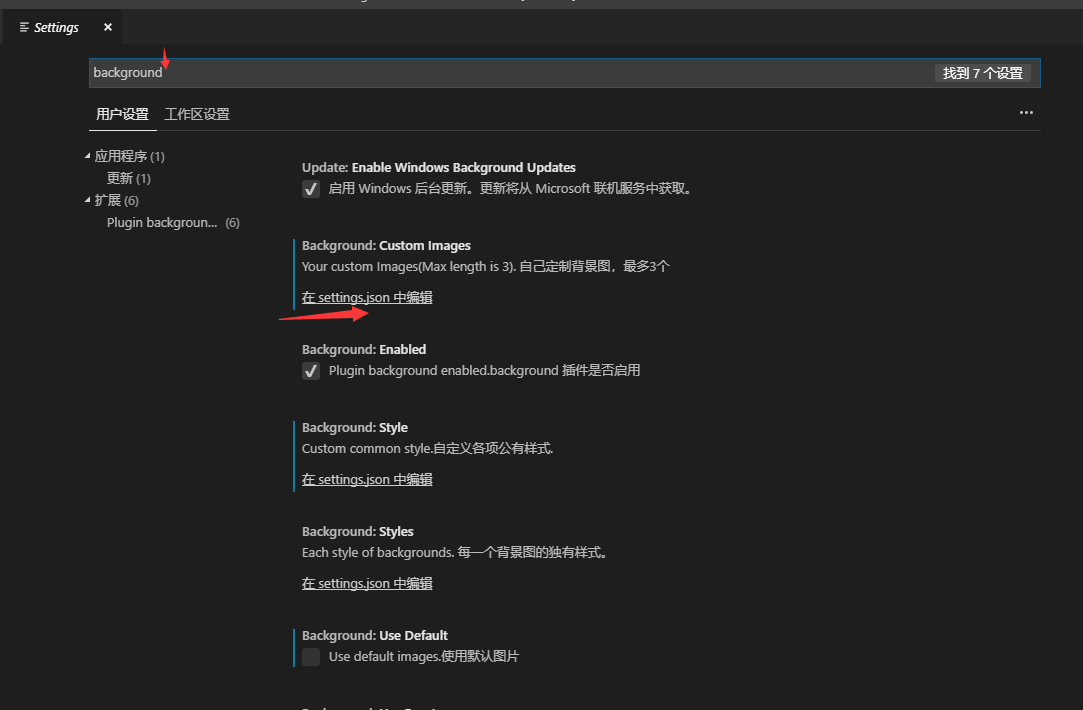
Task: Open settings.json link under Background: Styles
Action: (366, 583)
